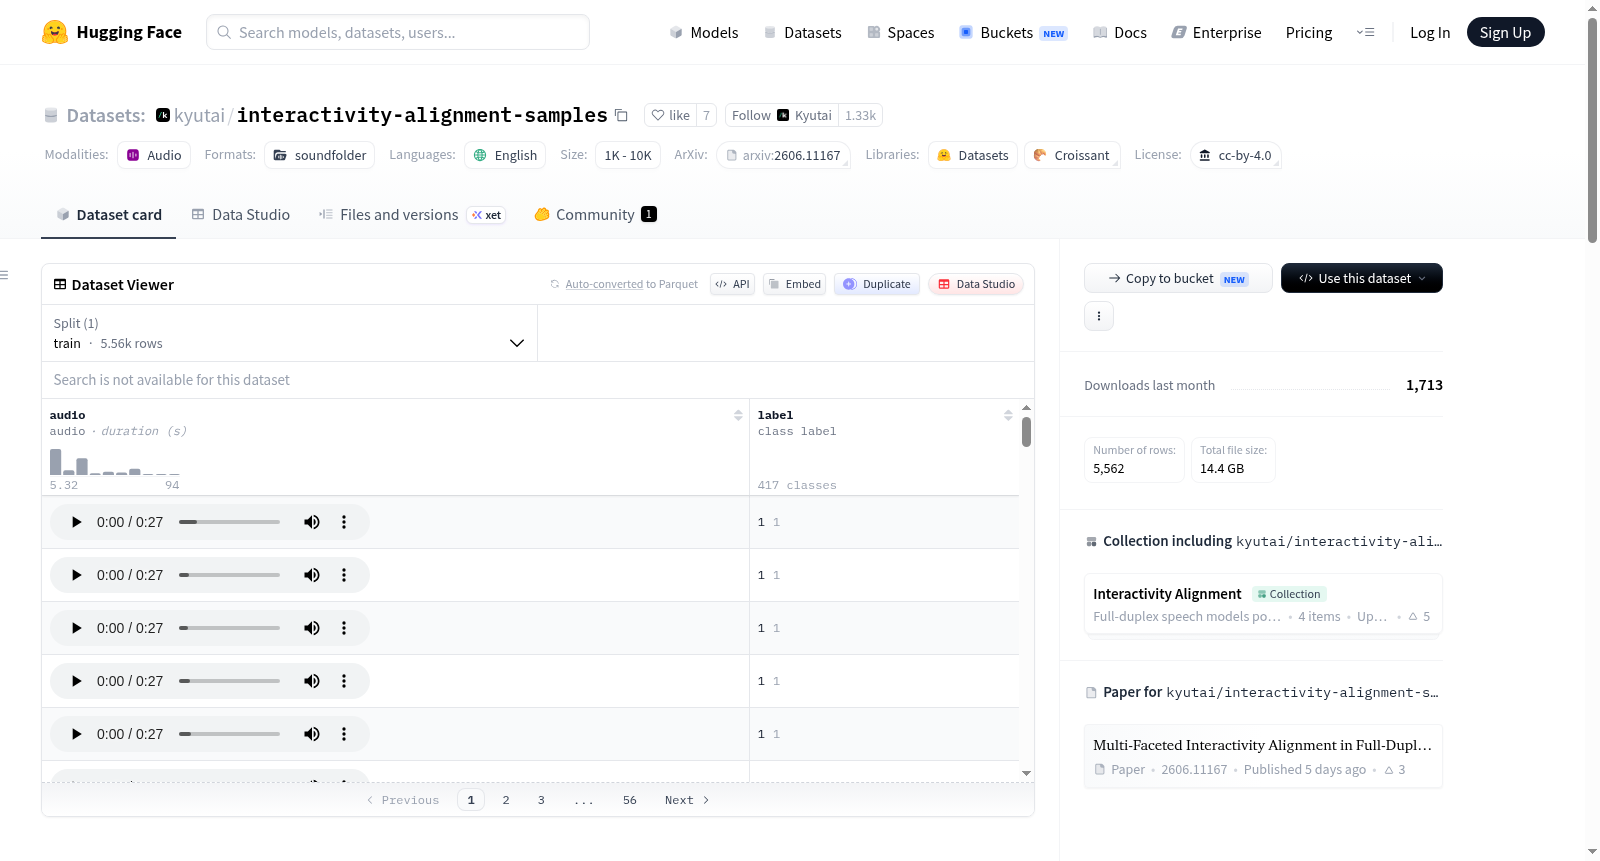Click the Sign Up button
Image resolution: width=1600 pixels, height=861 pixels.
click(1505, 33)
